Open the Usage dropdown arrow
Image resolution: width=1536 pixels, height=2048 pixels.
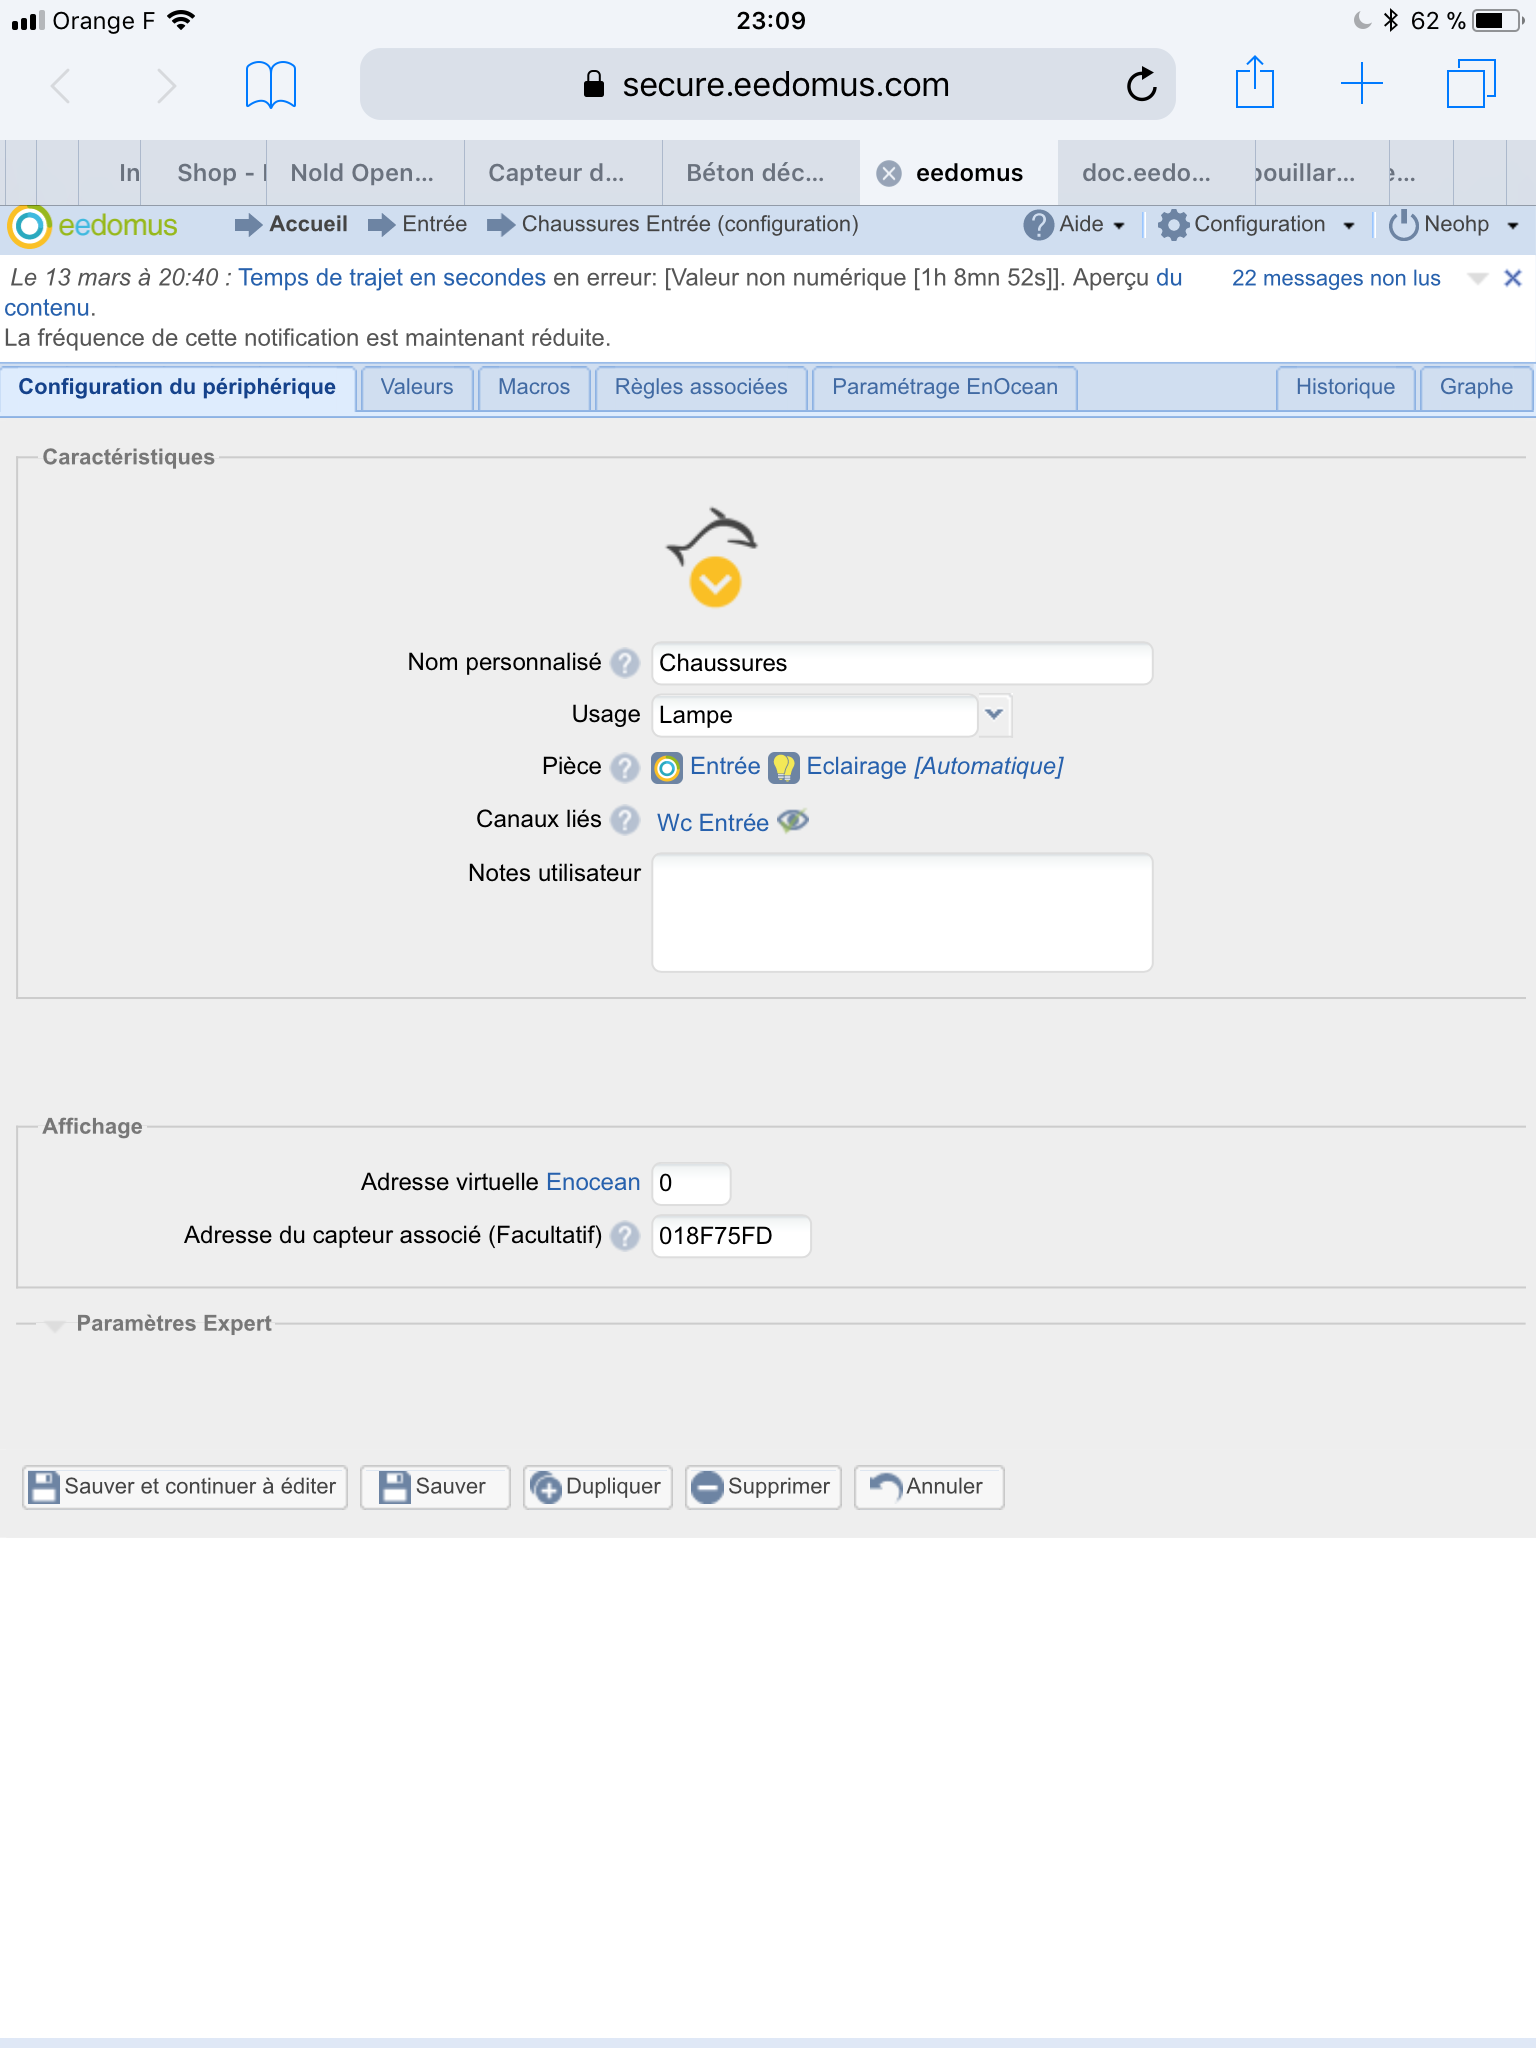coord(994,714)
